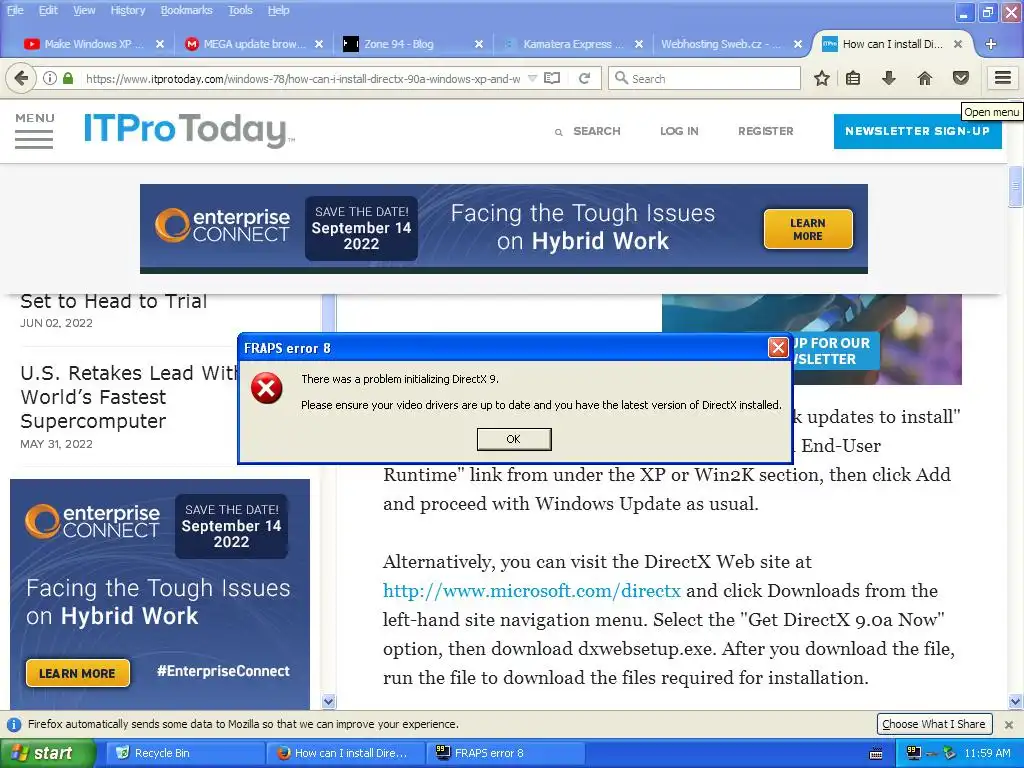Screen dimensions: 1024x768
Task: Open the address bar history dropdown arrow
Action: point(532,78)
